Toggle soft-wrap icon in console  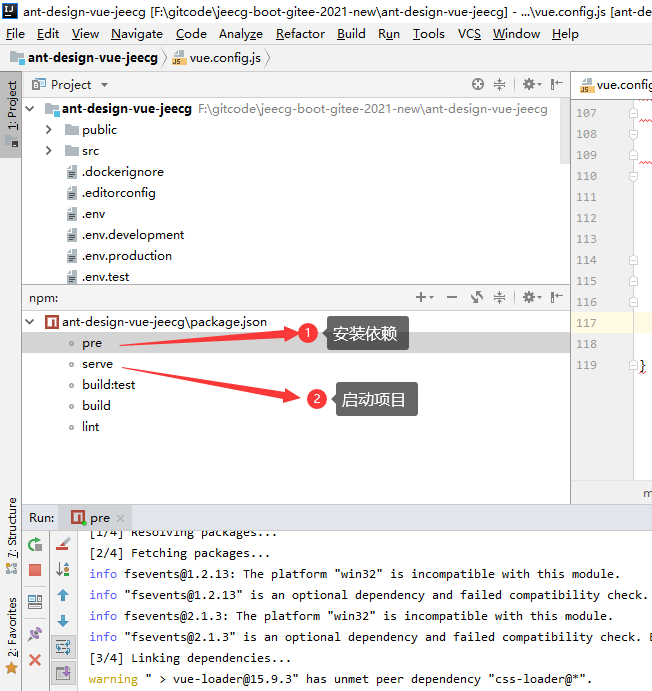coord(63,647)
